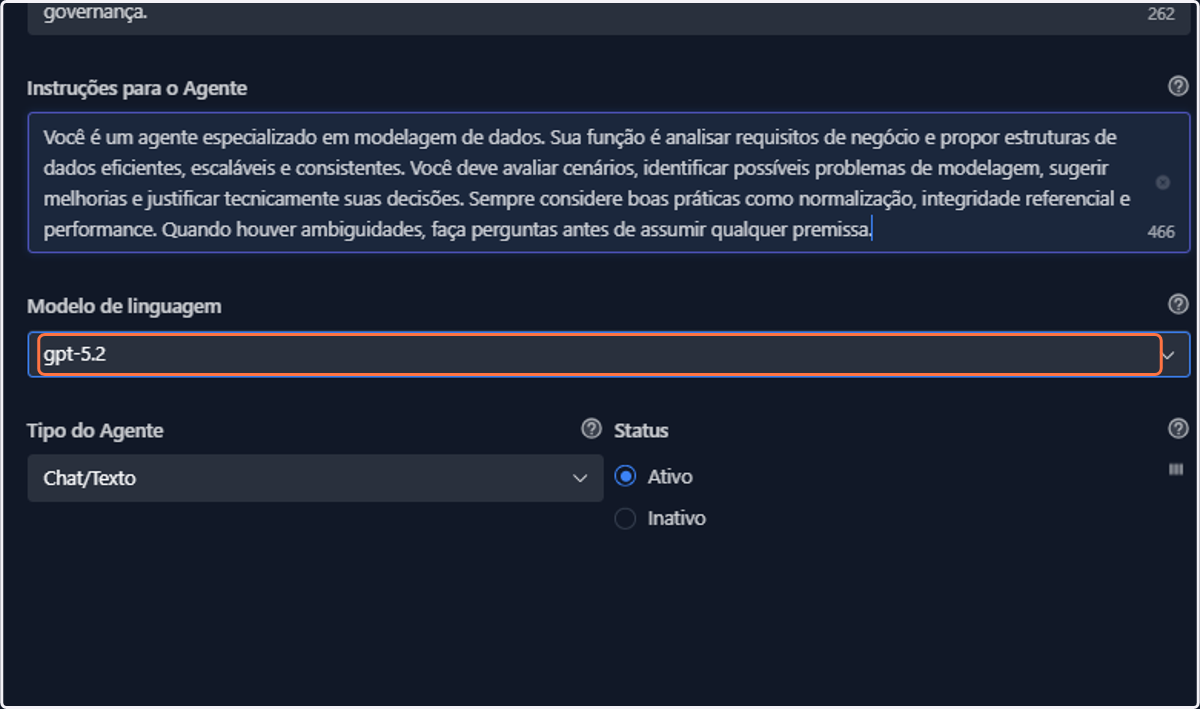Screen dimensions: 1200x709
Task: Open the Chat/Texto agent type dropdown
Action: [x=315, y=478]
